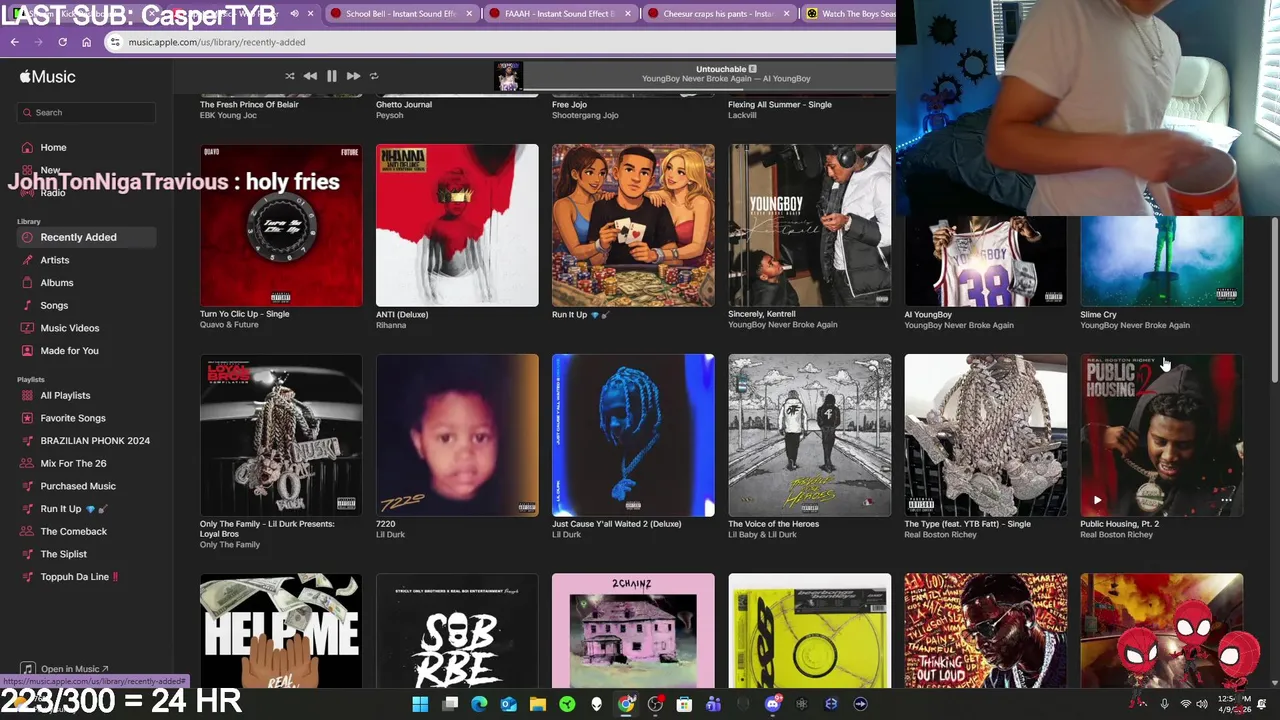Screen dimensions: 1280x720
Task: Open the ANTI (Deluxe) album cover
Action: [x=457, y=225]
